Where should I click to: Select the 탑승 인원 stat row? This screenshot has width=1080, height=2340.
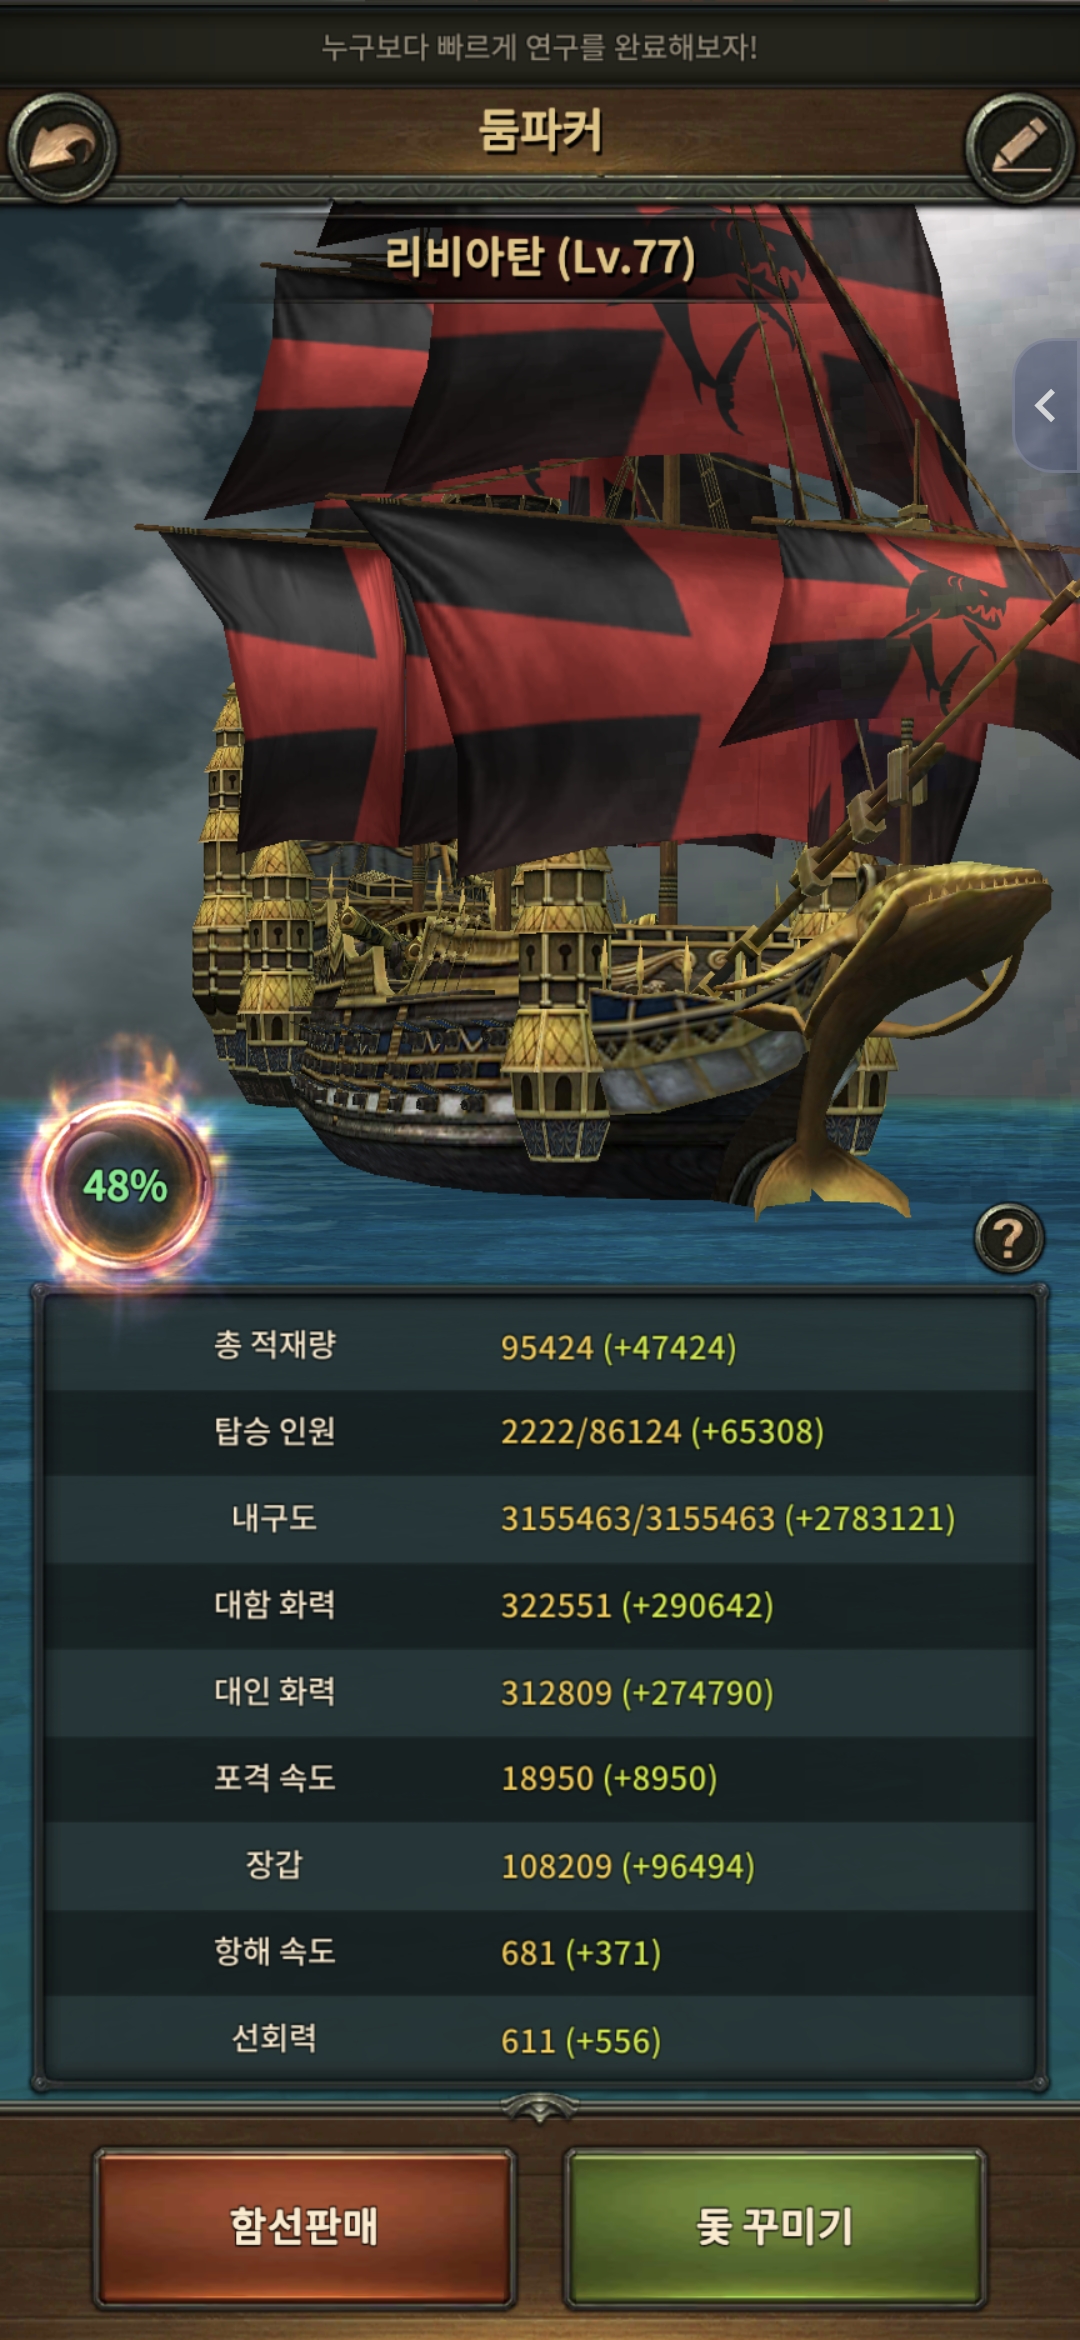540,1432
